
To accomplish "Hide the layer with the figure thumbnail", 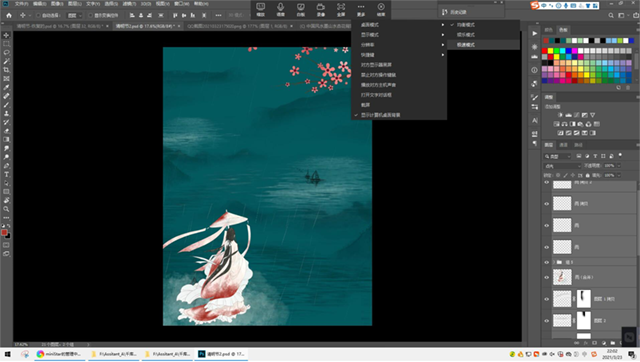I will (547, 278).
